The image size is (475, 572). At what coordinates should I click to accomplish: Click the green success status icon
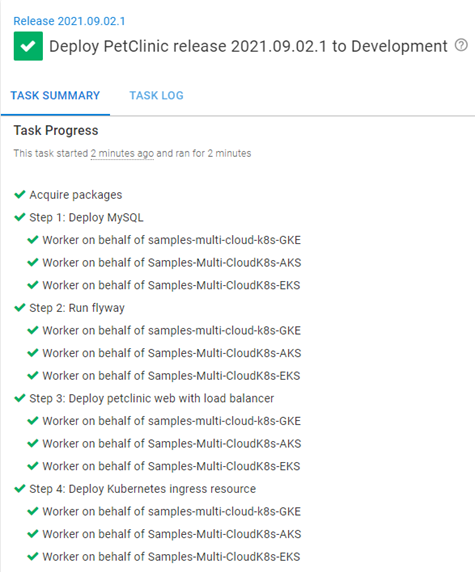[x=28, y=46]
